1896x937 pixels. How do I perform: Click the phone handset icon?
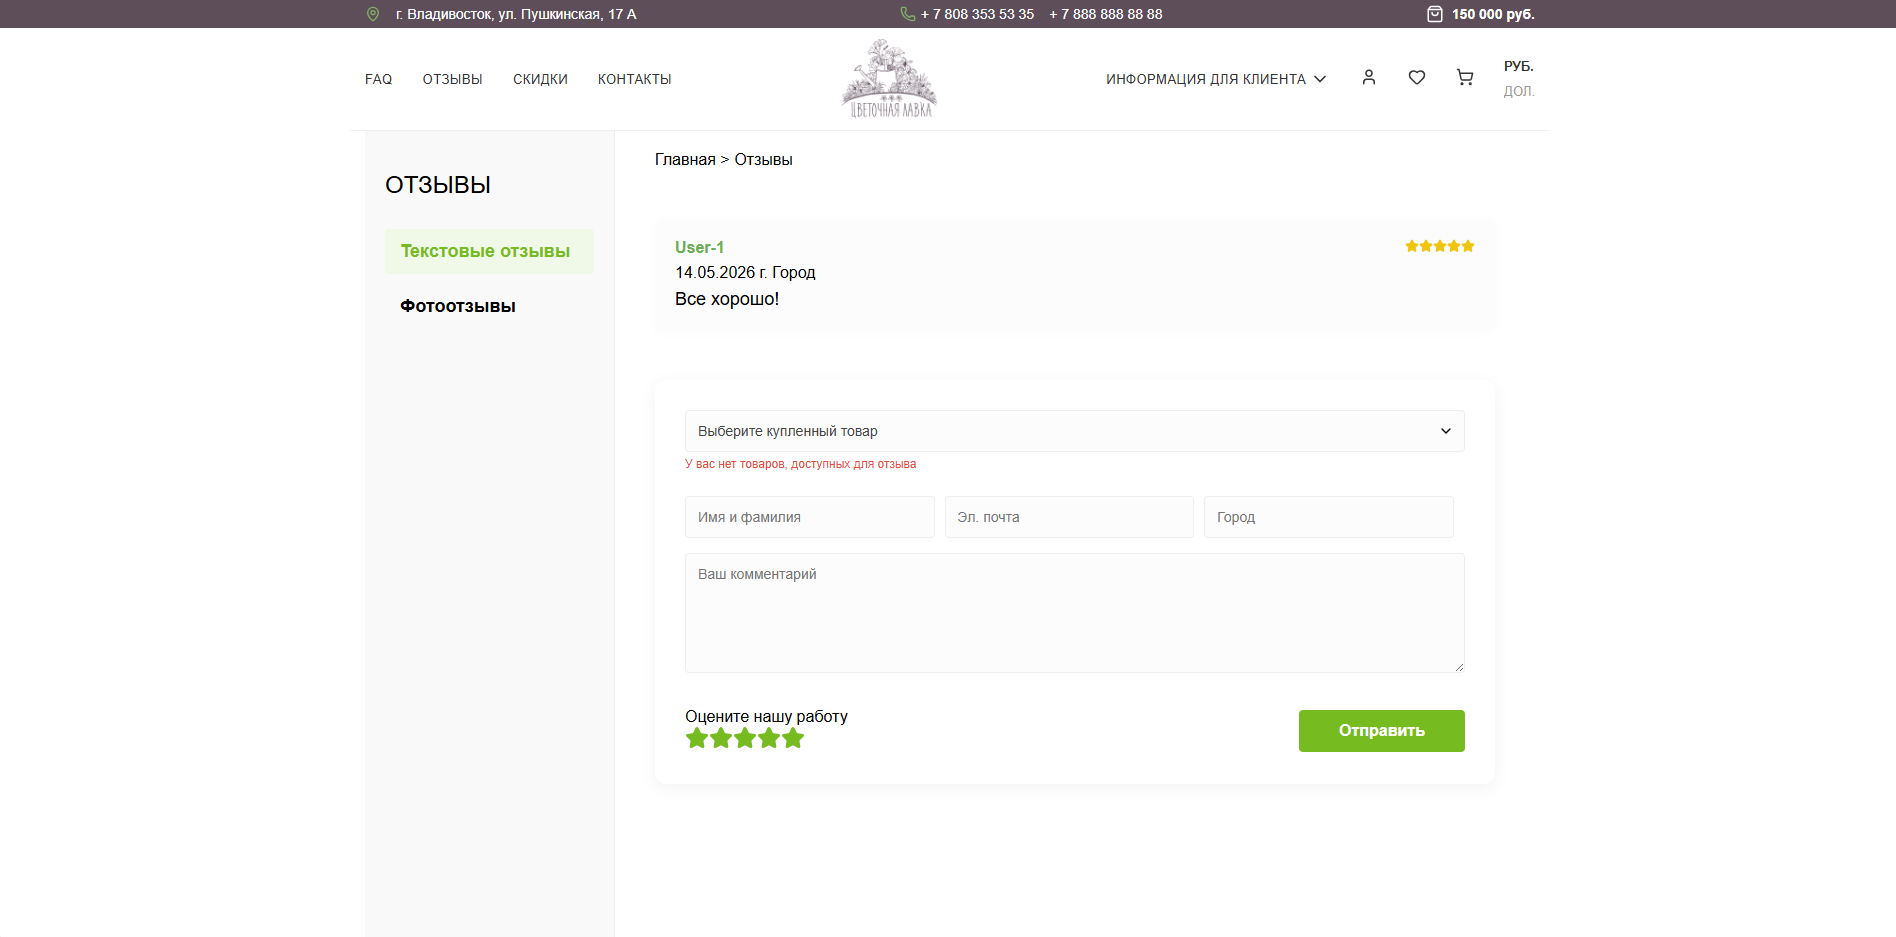[908, 14]
